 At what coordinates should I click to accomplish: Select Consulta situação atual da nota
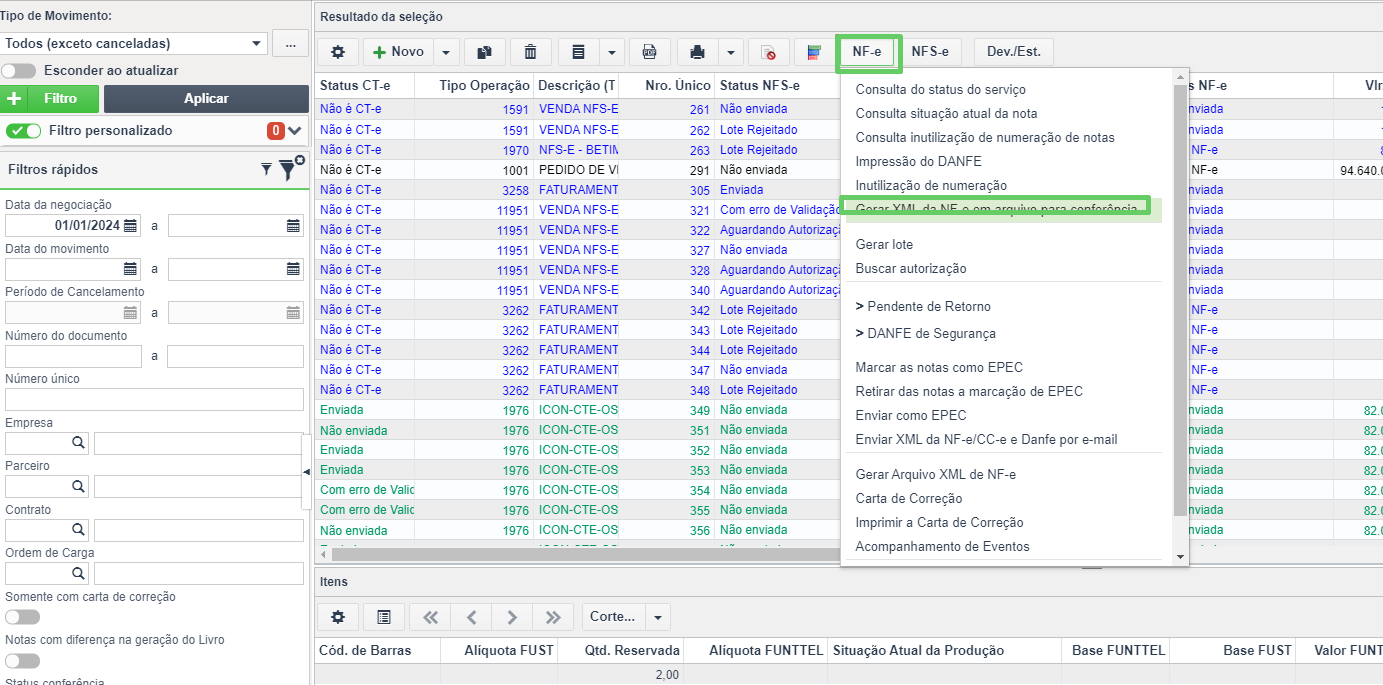946,113
